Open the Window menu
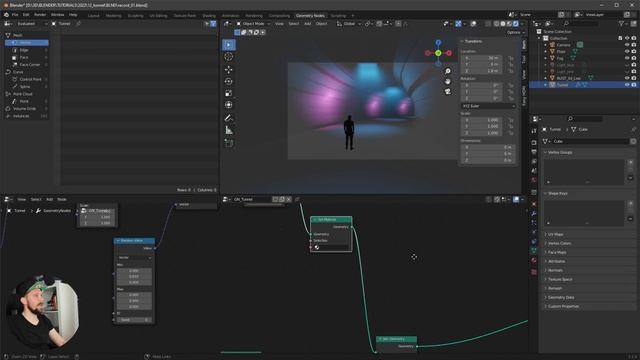This screenshot has width=640, height=360. [x=58, y=15]
